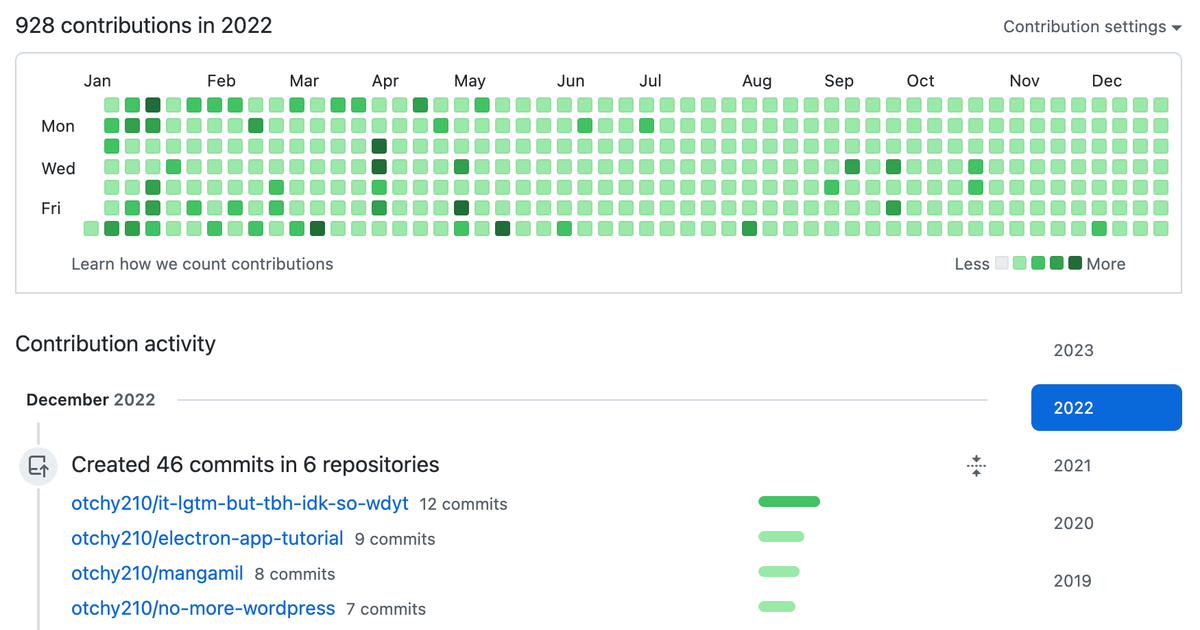Select the 2022 year filter

pos(1106,408)
